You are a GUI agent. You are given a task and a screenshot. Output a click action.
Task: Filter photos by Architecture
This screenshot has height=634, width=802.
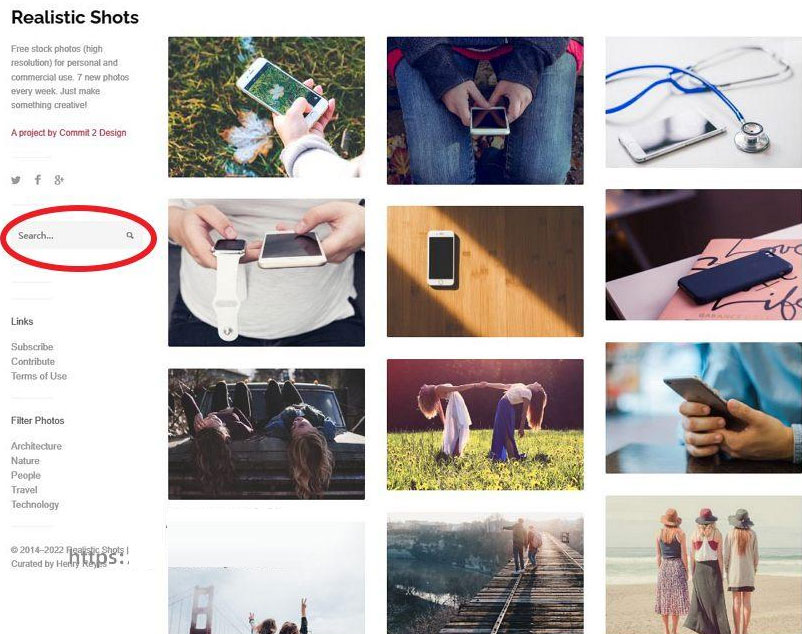(36, 446)
